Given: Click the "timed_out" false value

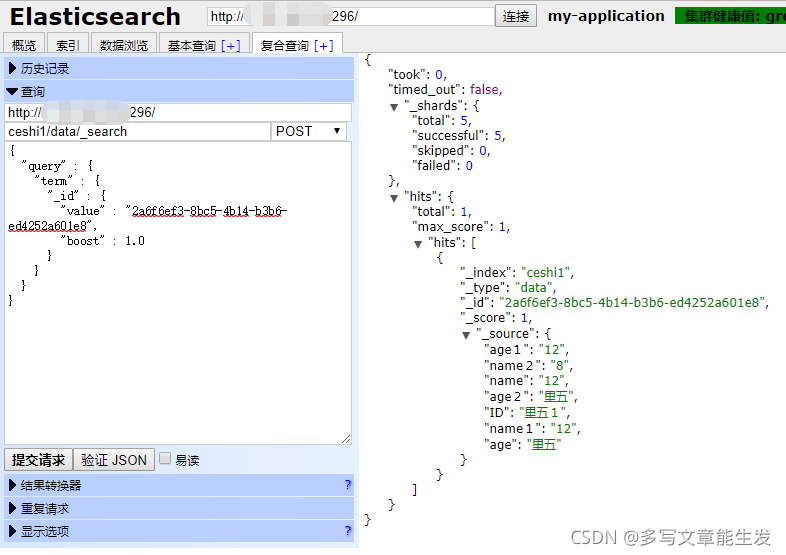Looking at the screenshot, I should click(x=484, y=89).
